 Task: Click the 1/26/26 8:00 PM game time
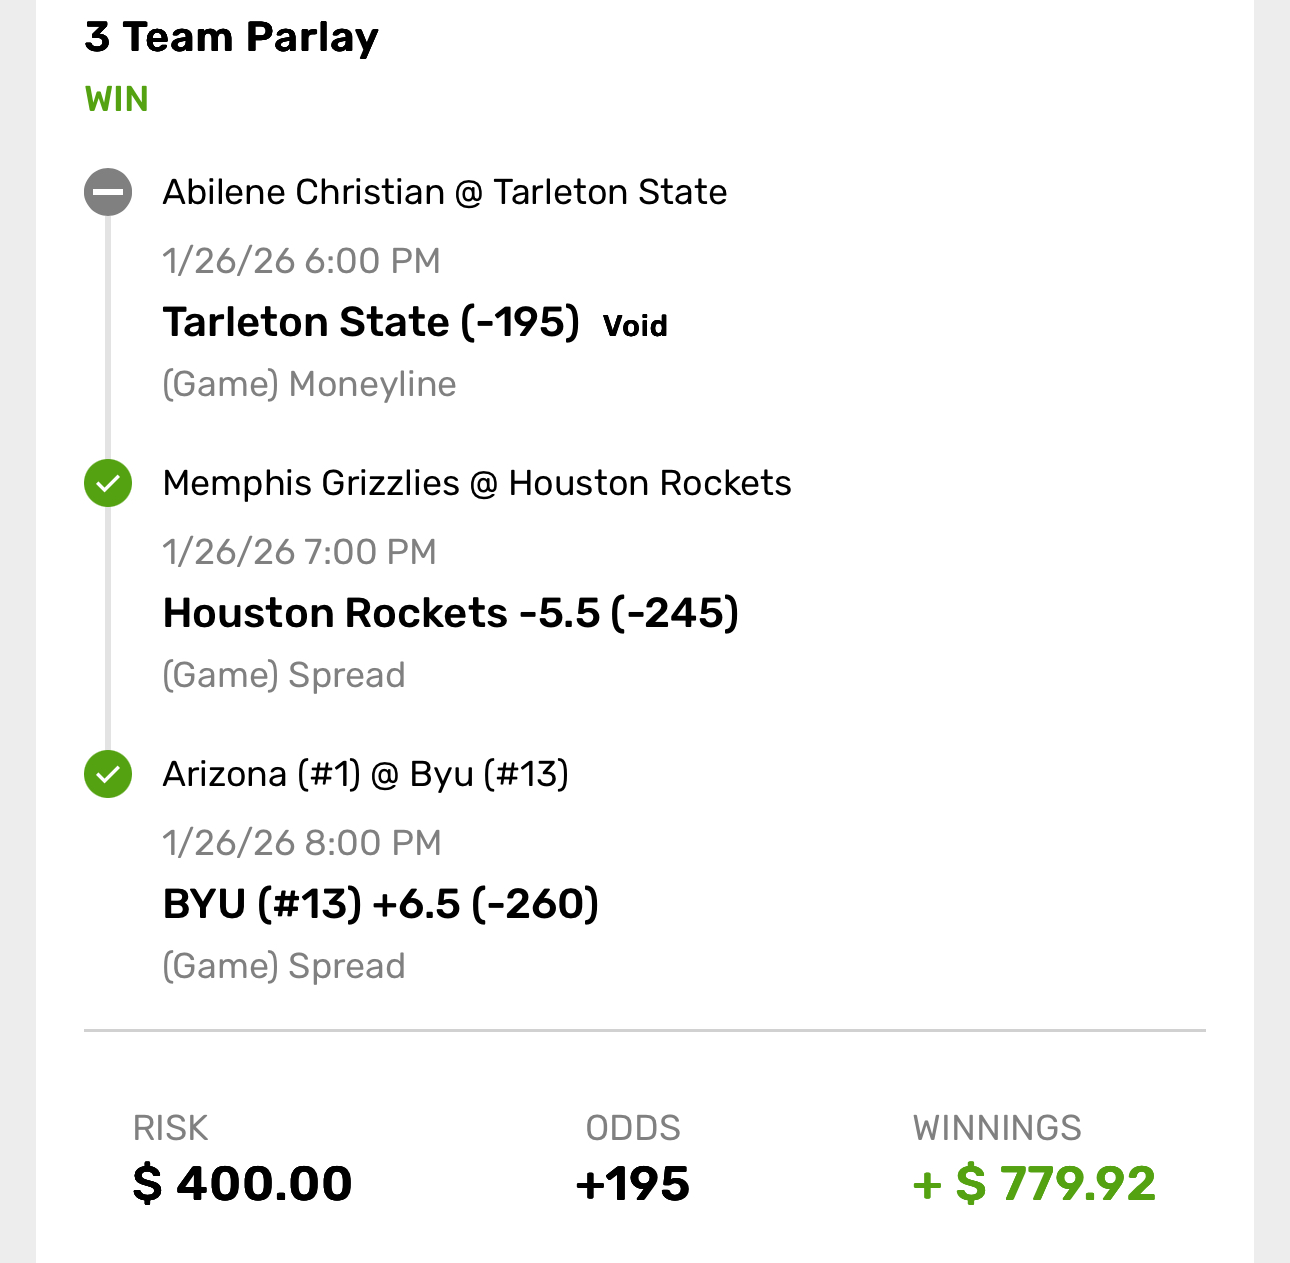(x=302, y=843)
